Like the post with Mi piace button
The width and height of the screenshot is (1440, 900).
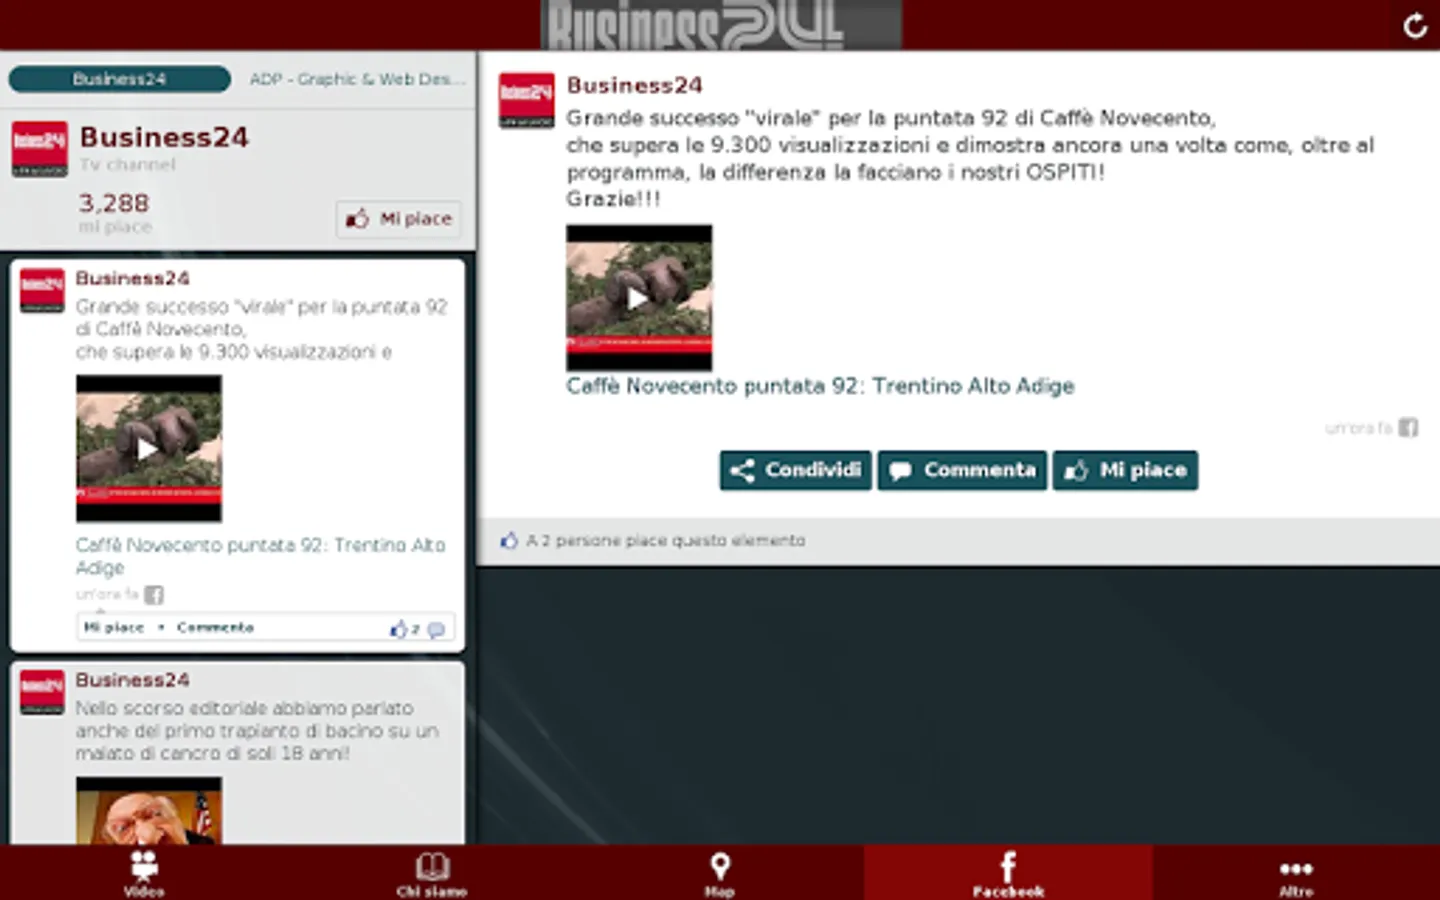tap(1125, 470)
